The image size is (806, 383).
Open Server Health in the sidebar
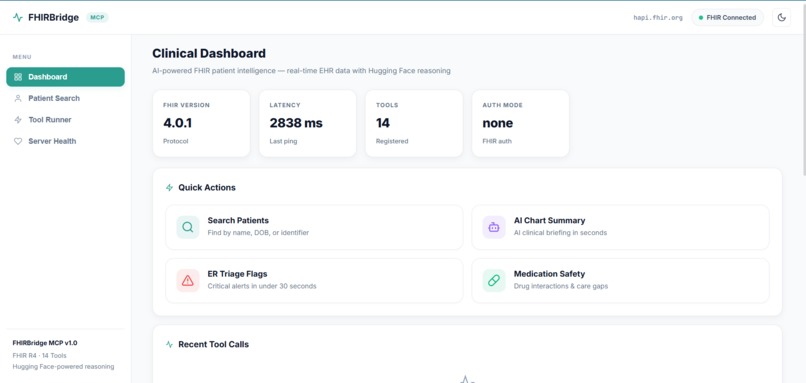pos(65,141)
